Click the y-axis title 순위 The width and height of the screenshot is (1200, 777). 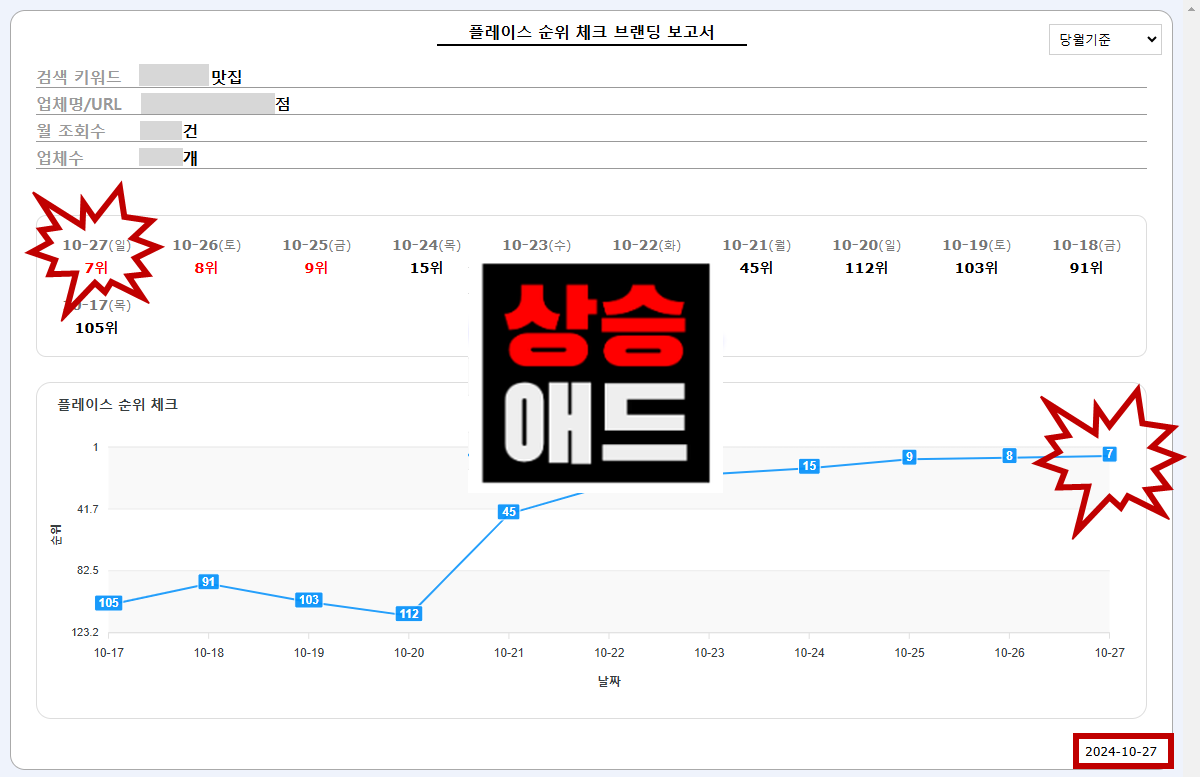56,537
